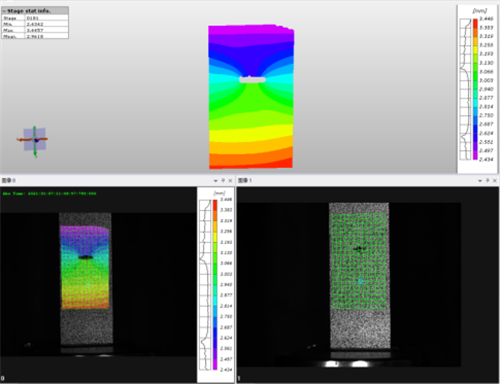
Task: Close the image 1 panel
Action: pyautogui.click(x=495, y=181)
